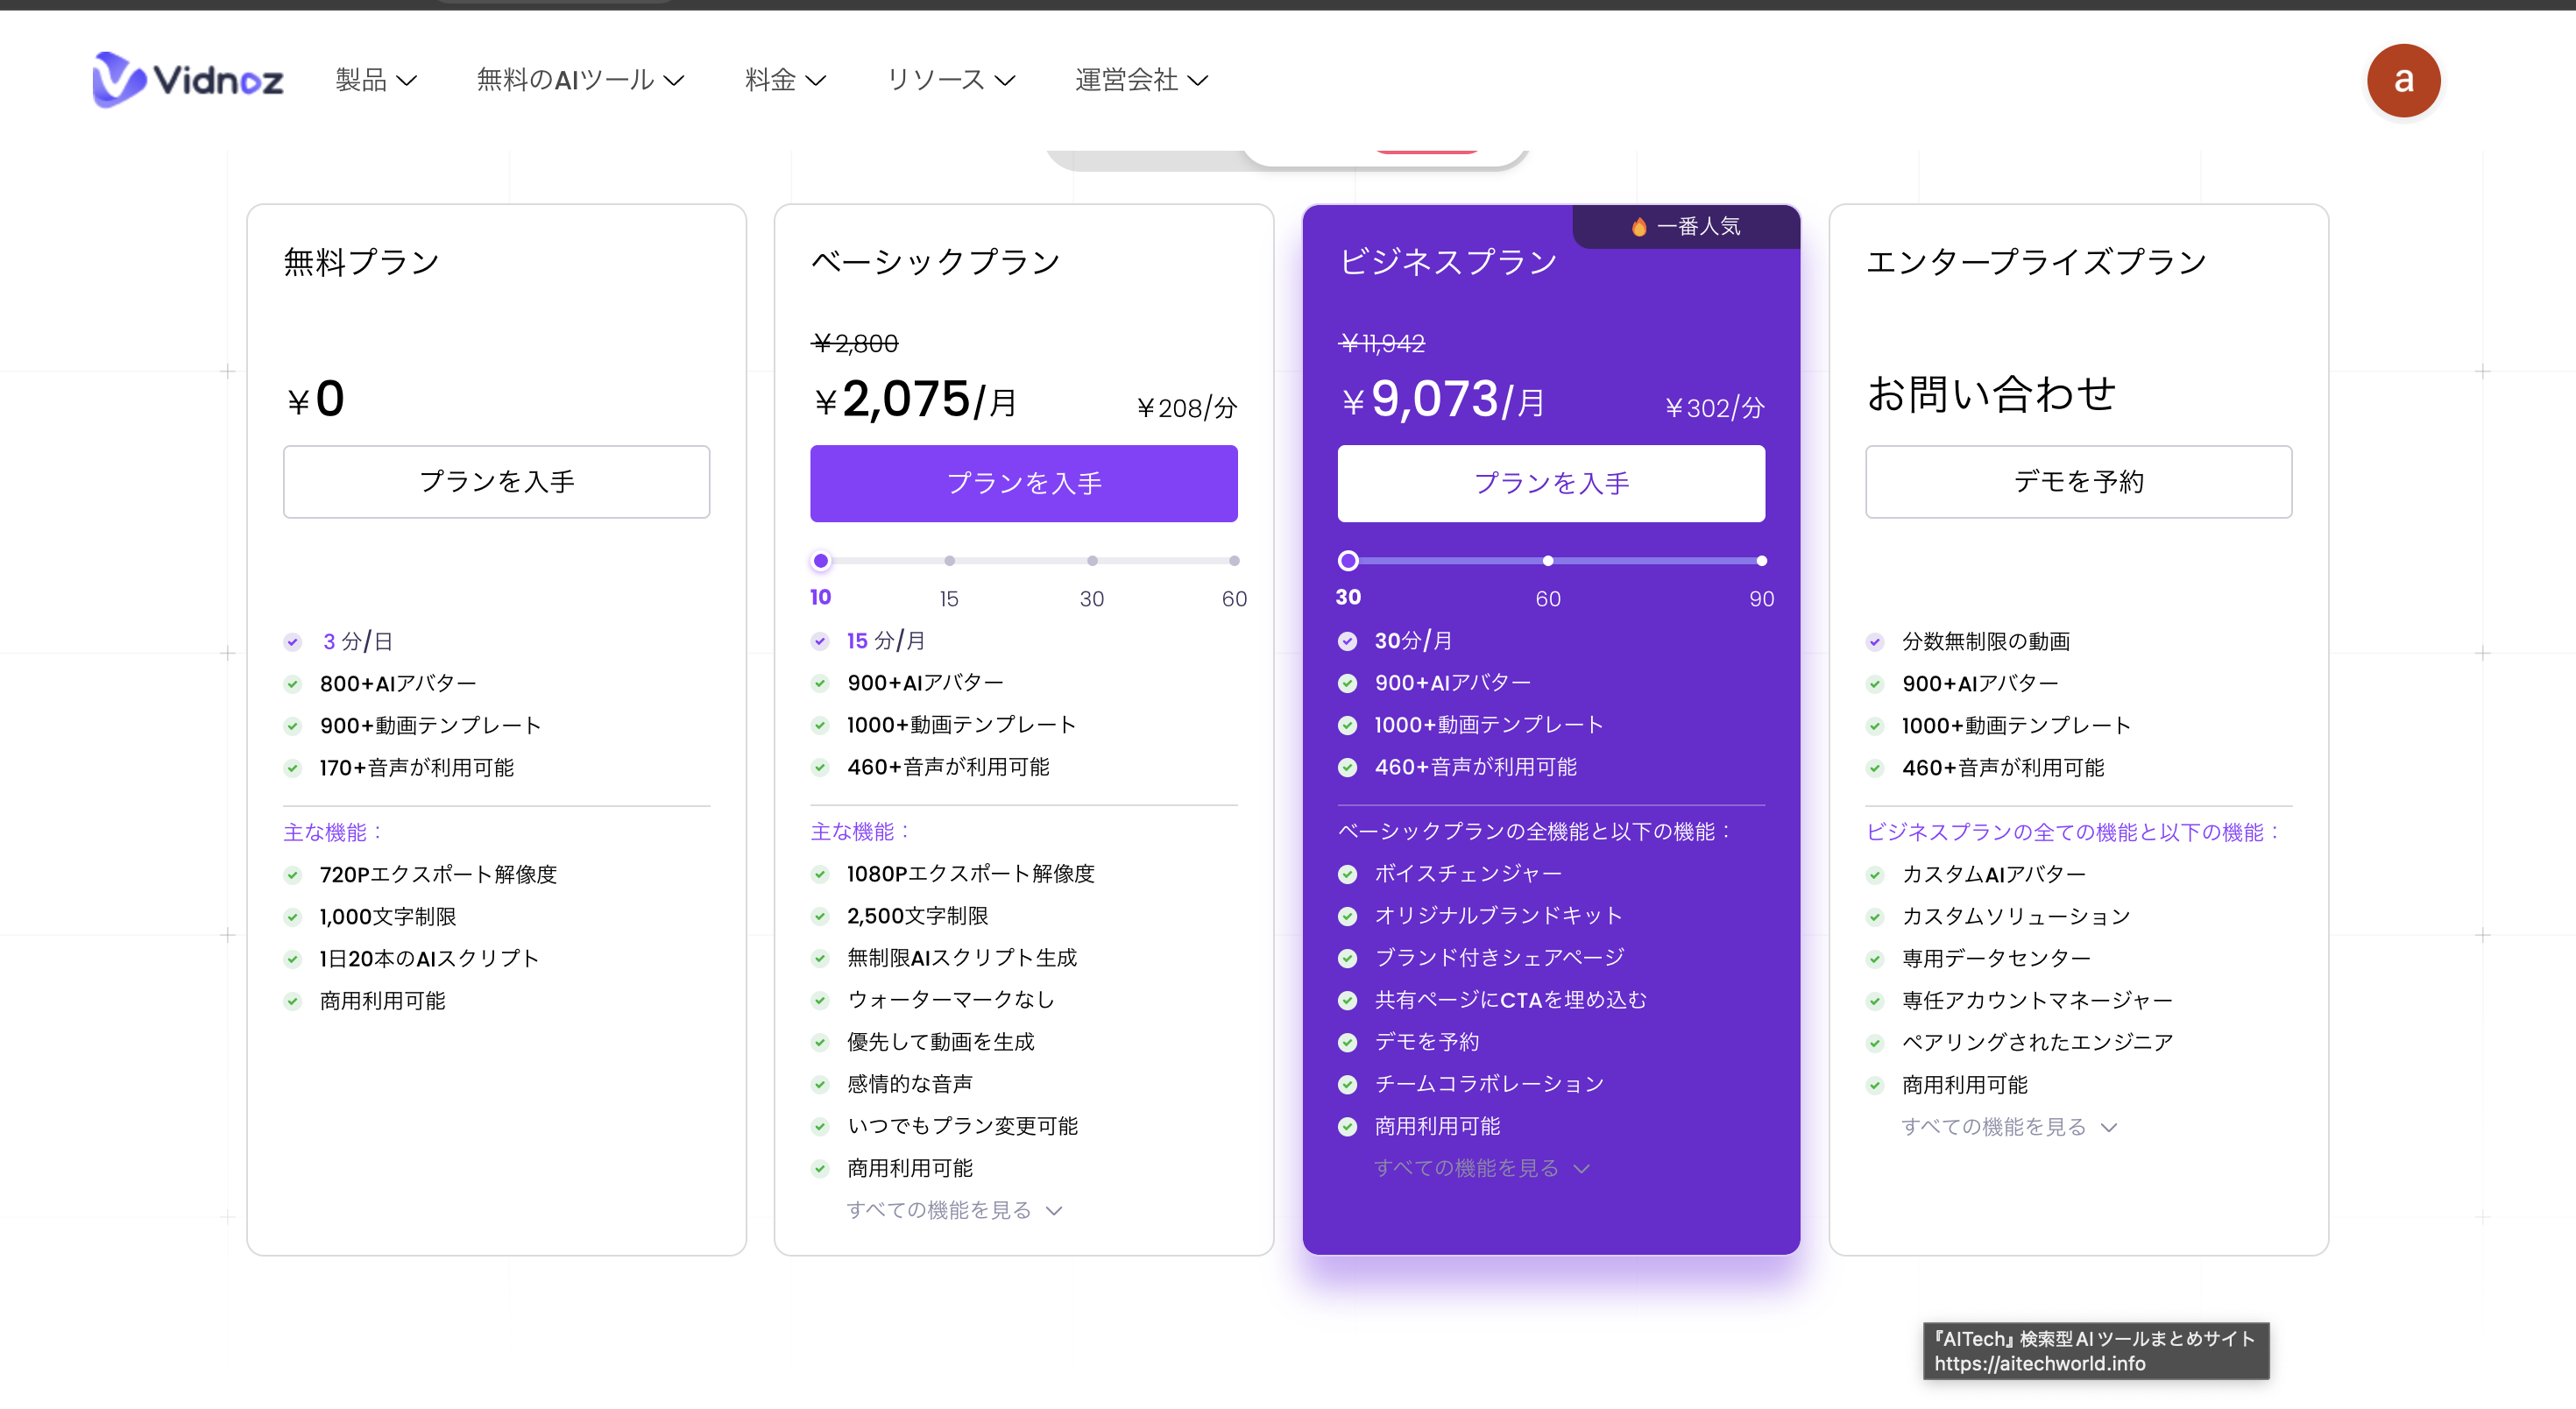Click checkmark icon beside 3 分/日

(x=292, y=642)
